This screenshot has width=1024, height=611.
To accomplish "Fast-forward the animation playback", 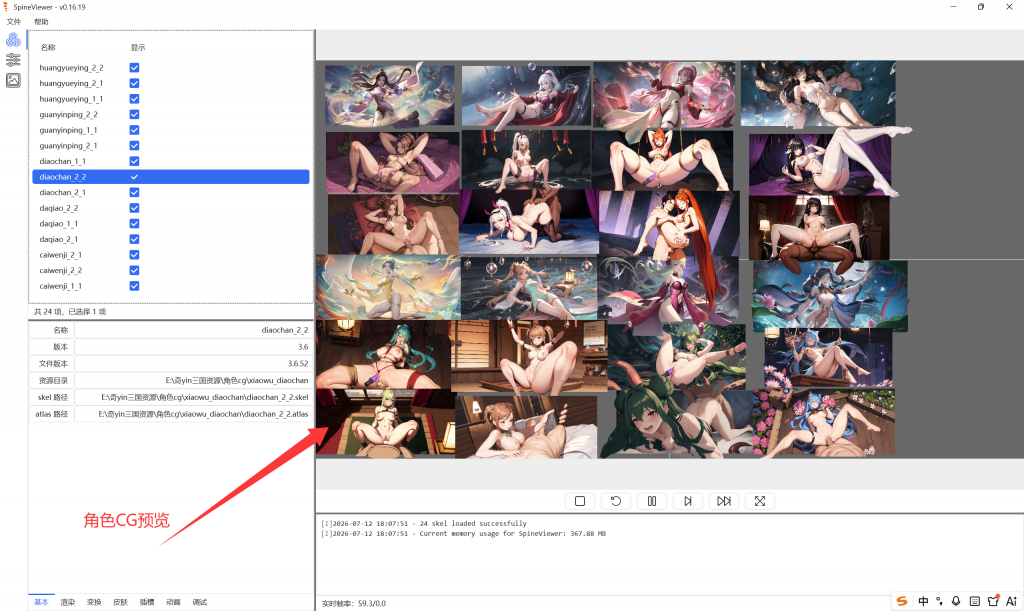I will point(724,501).
